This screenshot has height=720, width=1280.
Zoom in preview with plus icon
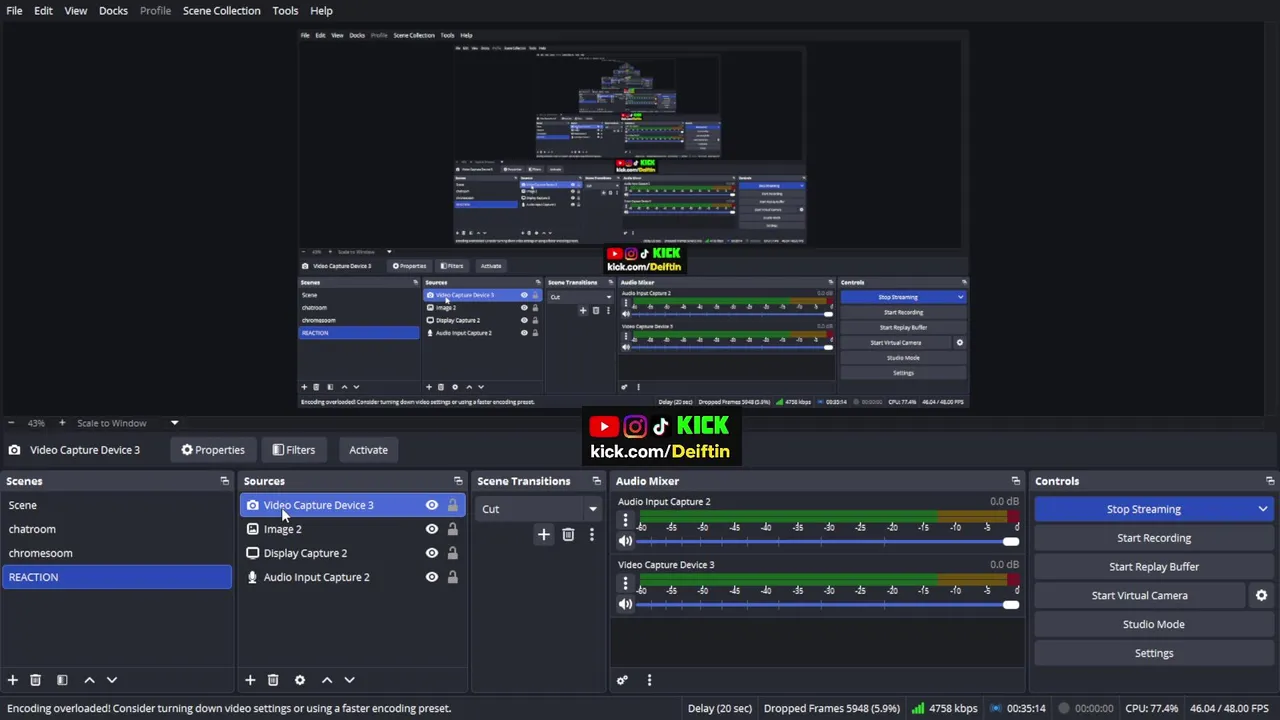61,423
